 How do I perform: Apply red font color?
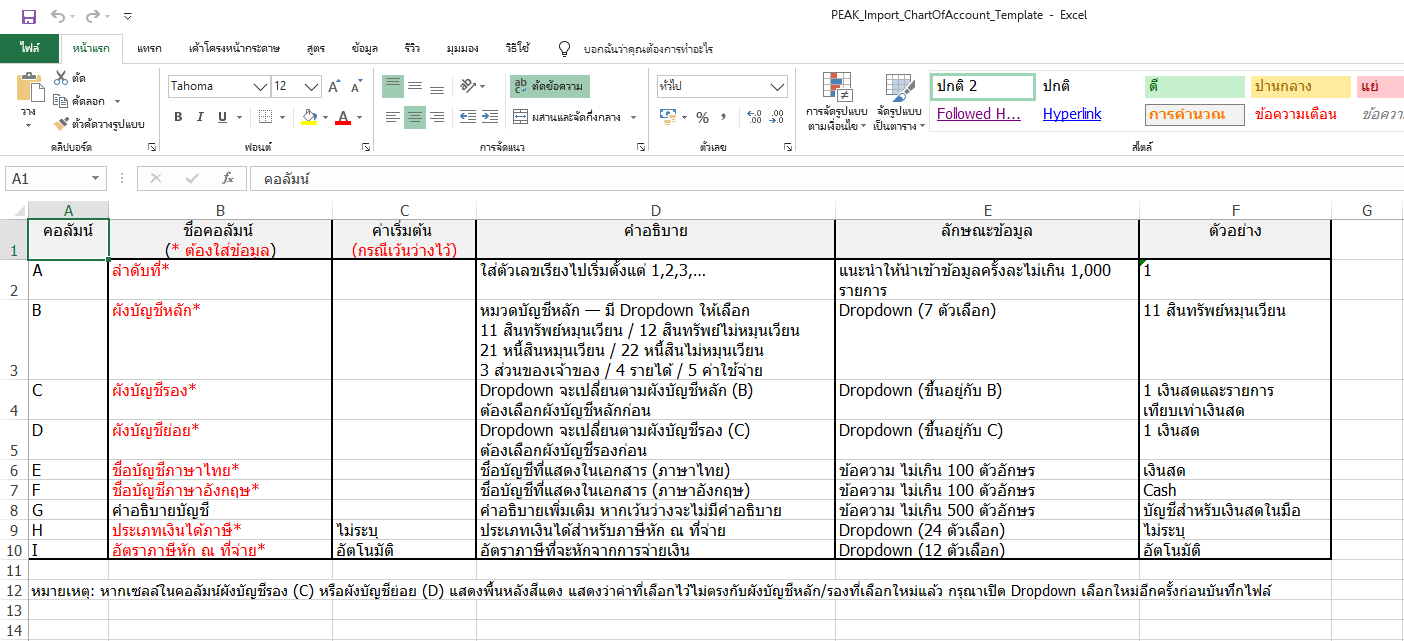(344, 117)
